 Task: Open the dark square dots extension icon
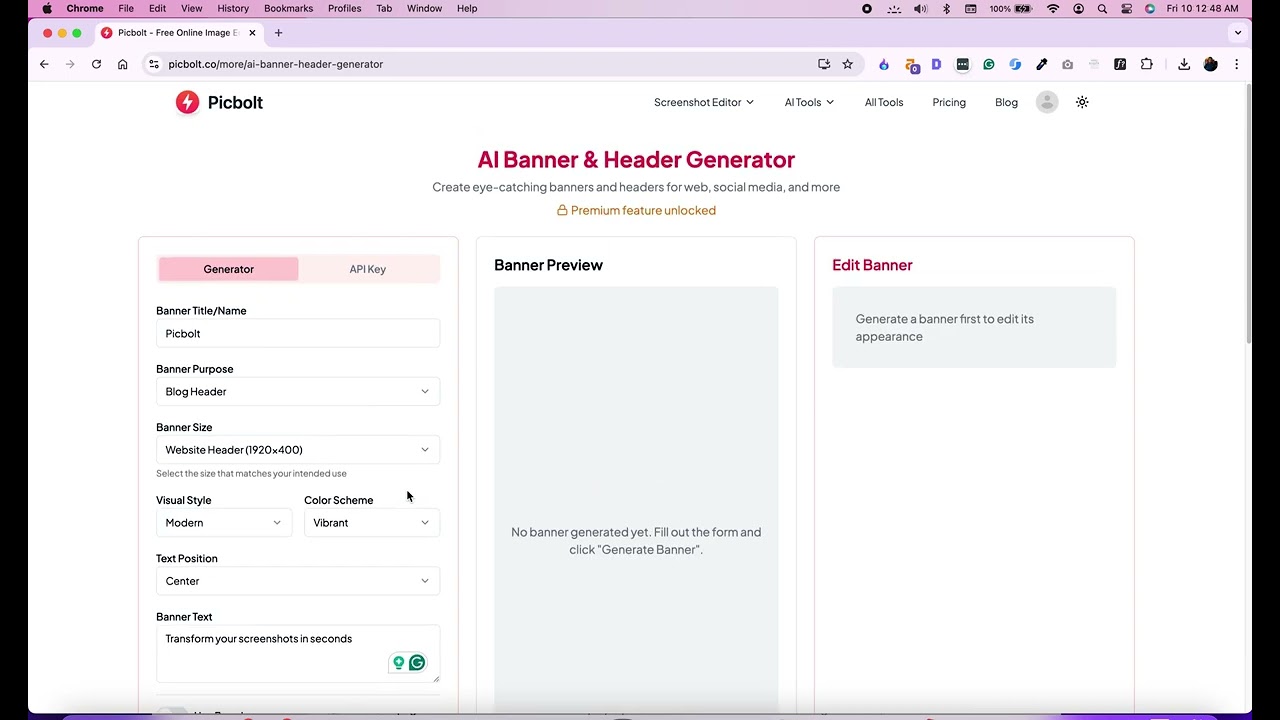point(962,64)
